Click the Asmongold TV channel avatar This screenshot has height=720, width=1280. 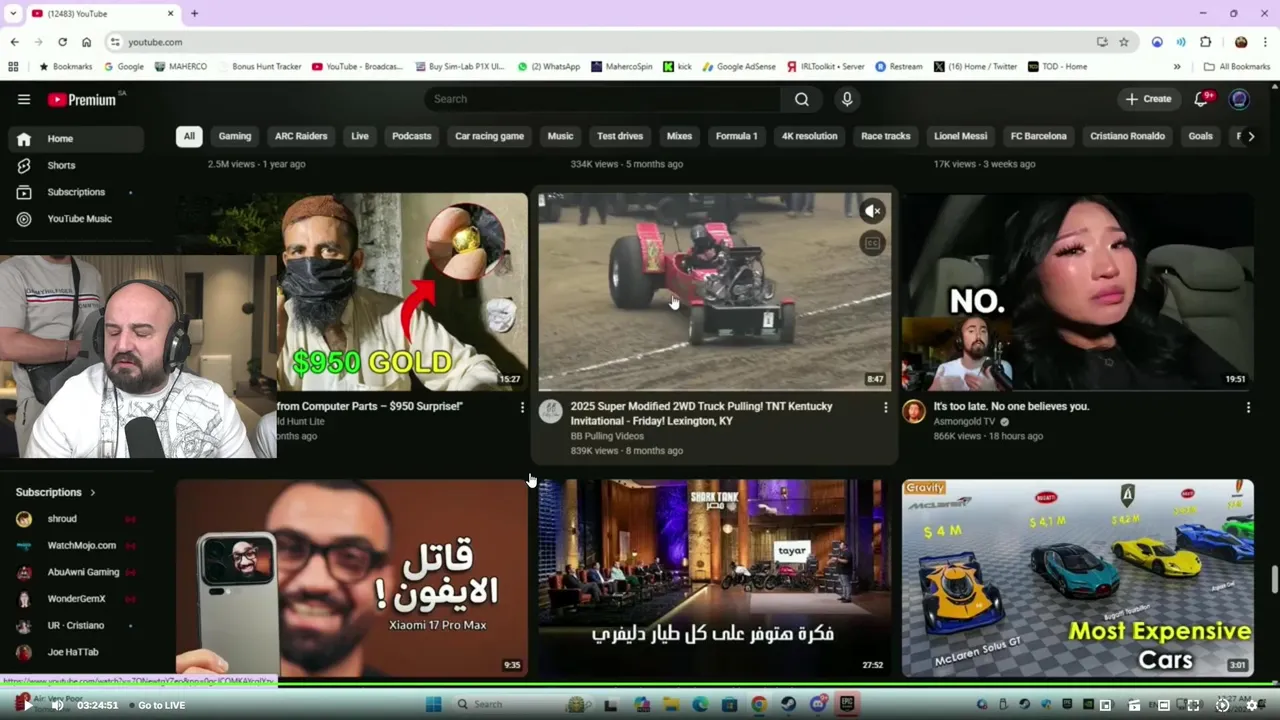point(914,412)
